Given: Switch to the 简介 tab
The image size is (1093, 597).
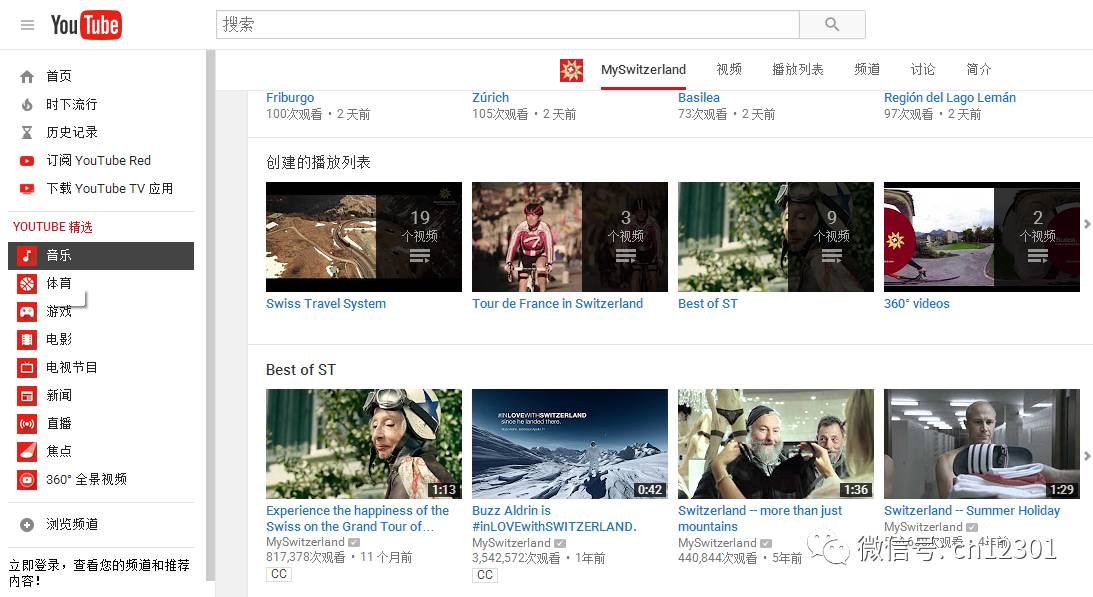Looking at the screenshot, I should tap(979, 70).
